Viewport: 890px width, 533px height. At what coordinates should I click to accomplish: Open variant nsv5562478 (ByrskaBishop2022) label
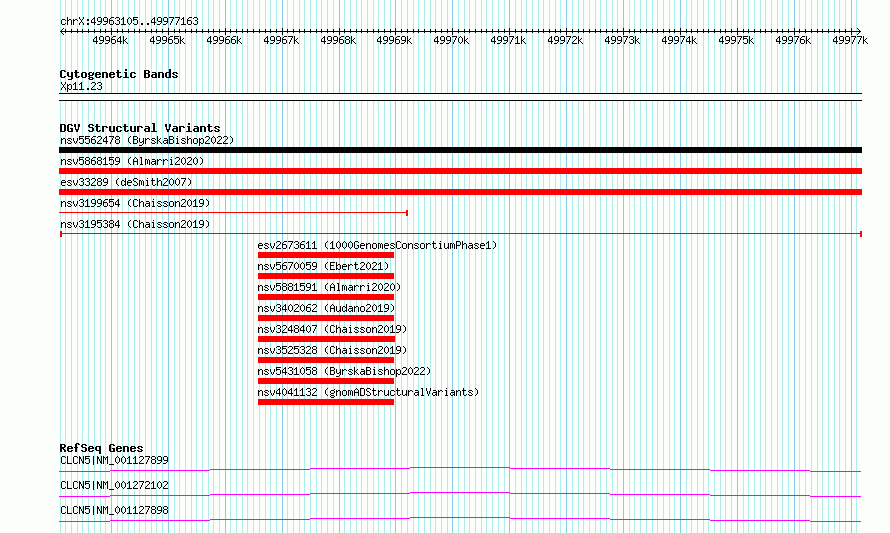click(x=147, y=140)
